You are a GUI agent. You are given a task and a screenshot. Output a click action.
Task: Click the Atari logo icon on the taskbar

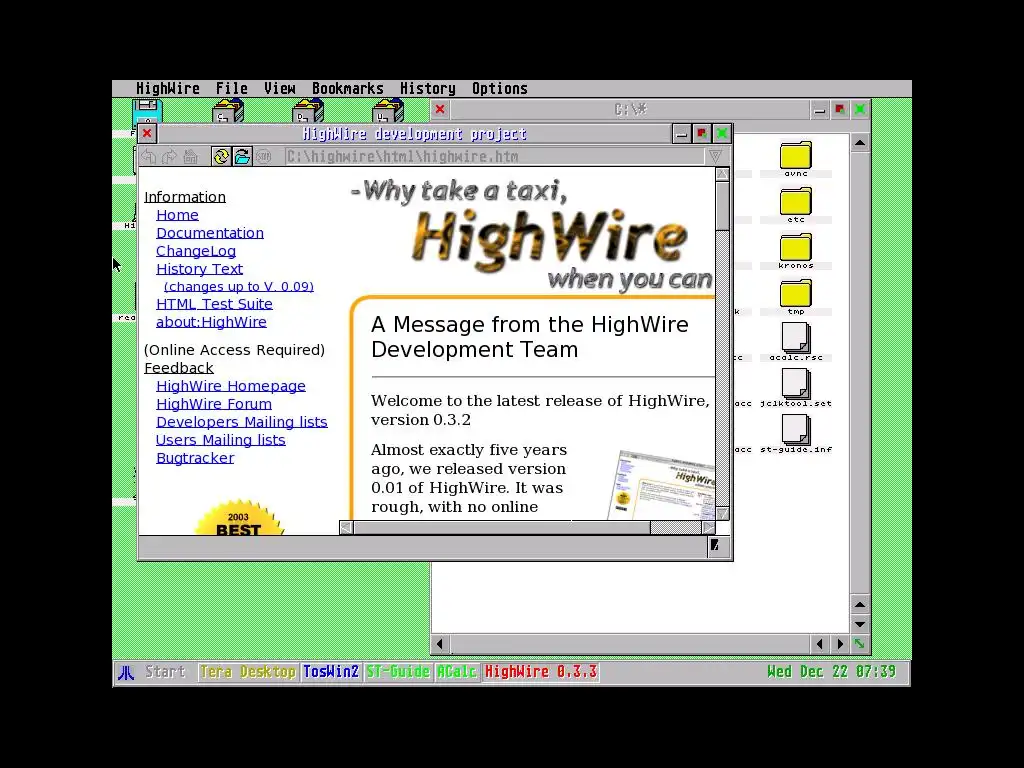[x=125, y=672]
